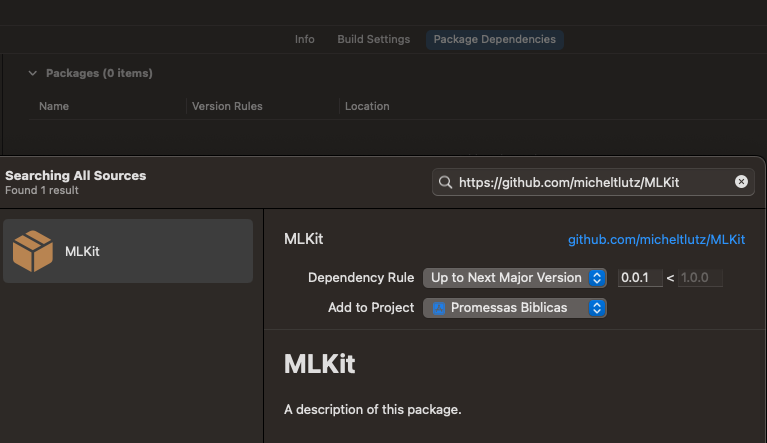The width and height of the screenshot is (767, 443).
Task: Click the Found 1 result text
Action: click(x=42, y=190)
